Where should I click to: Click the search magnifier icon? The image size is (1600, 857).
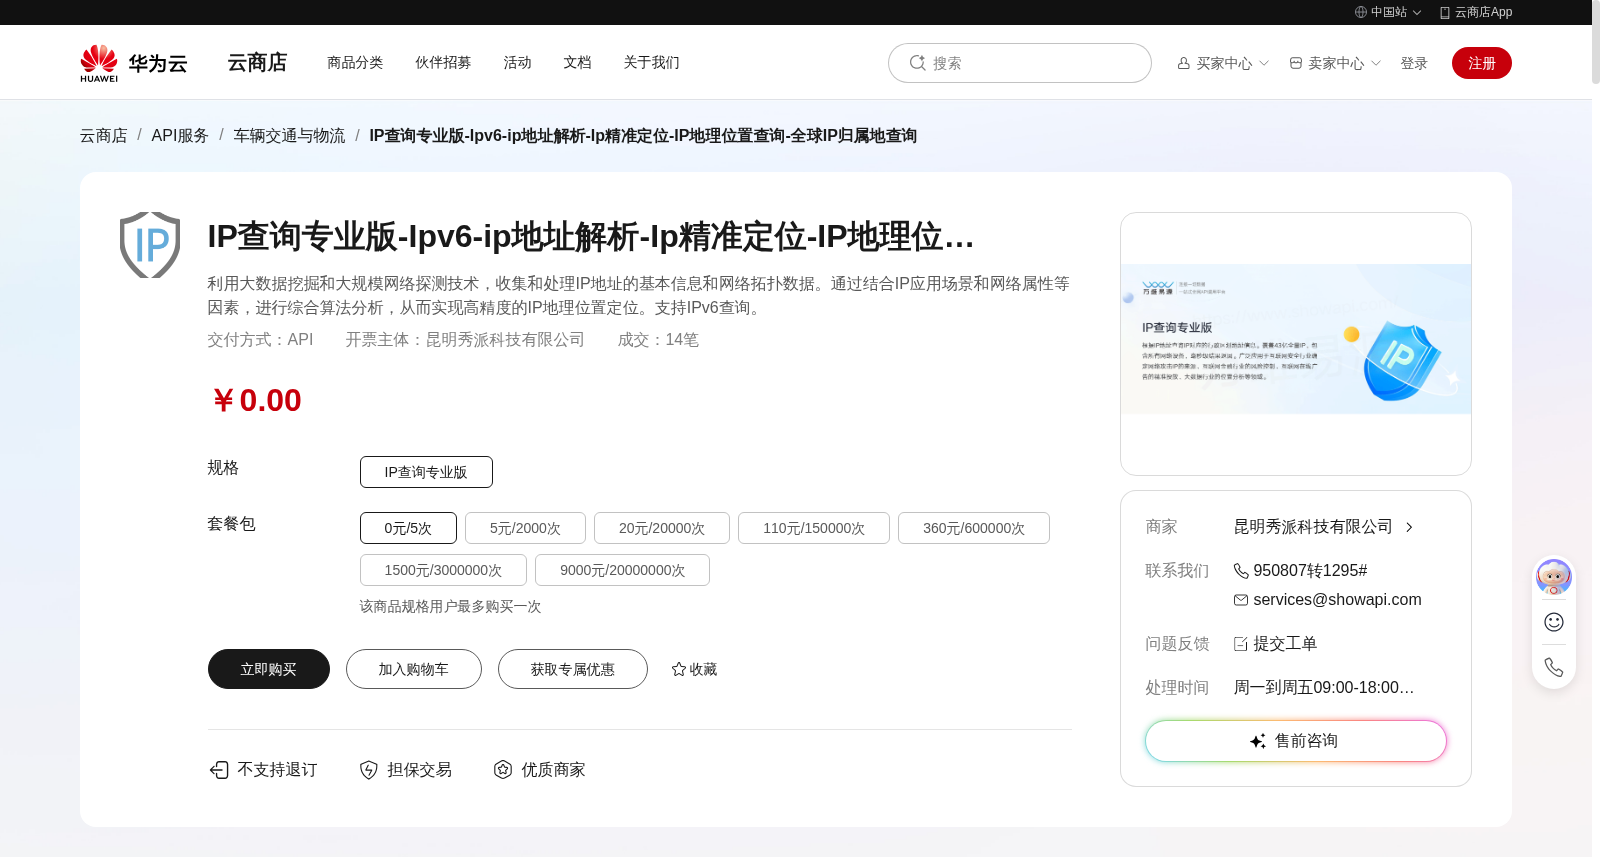pos(917,63)
